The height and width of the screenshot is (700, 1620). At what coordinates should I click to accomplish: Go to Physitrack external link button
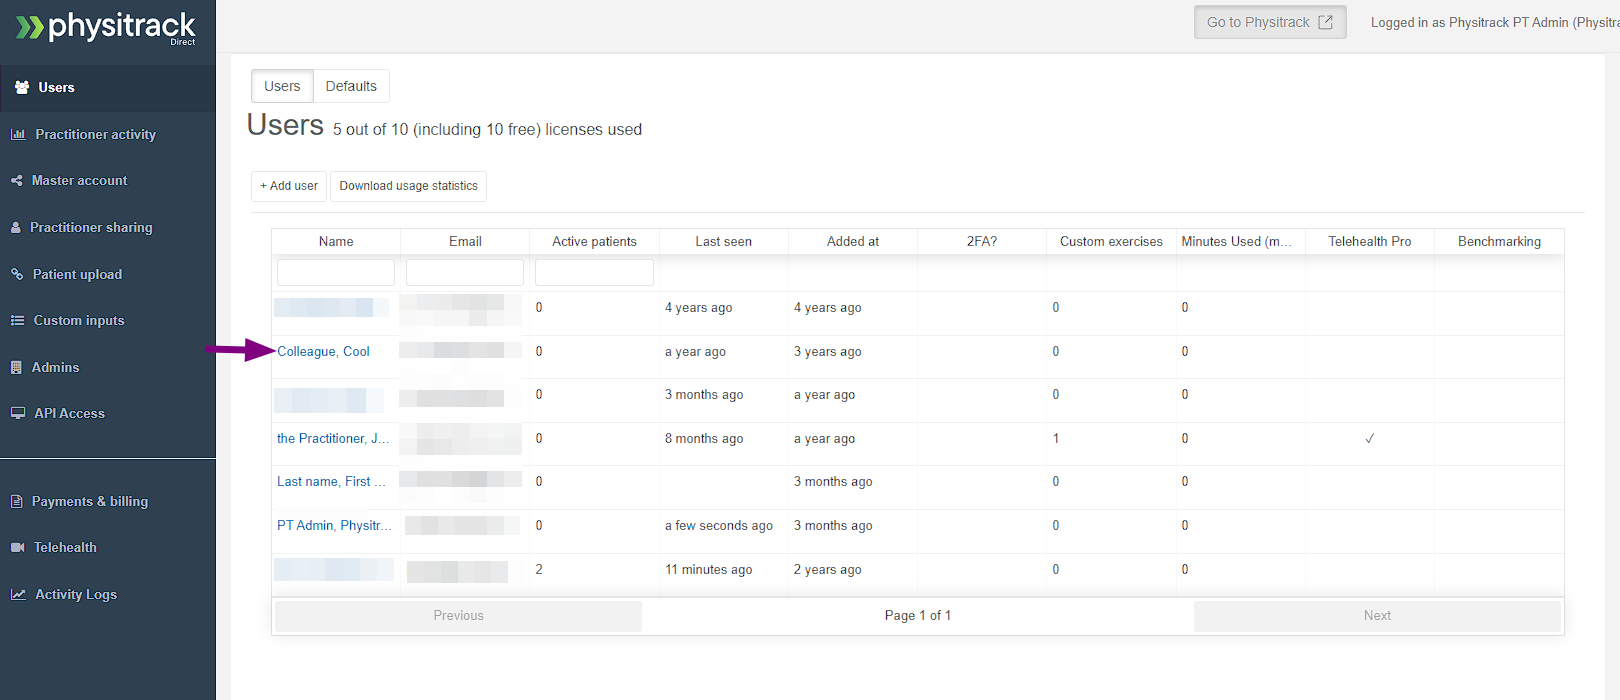coord(1269,22)
